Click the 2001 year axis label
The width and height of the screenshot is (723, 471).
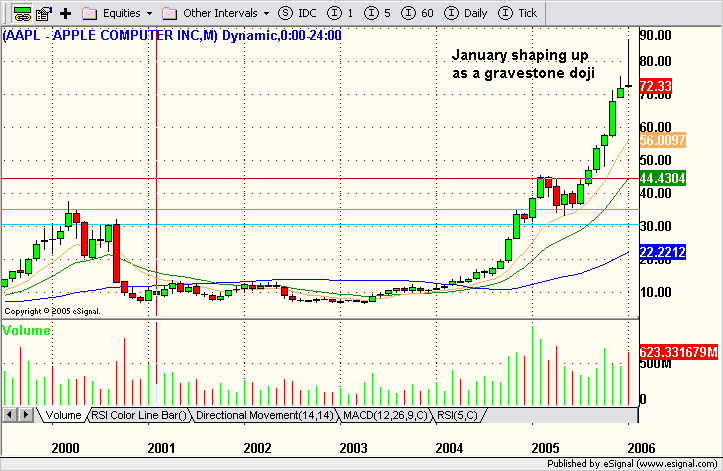click(161, 448)
